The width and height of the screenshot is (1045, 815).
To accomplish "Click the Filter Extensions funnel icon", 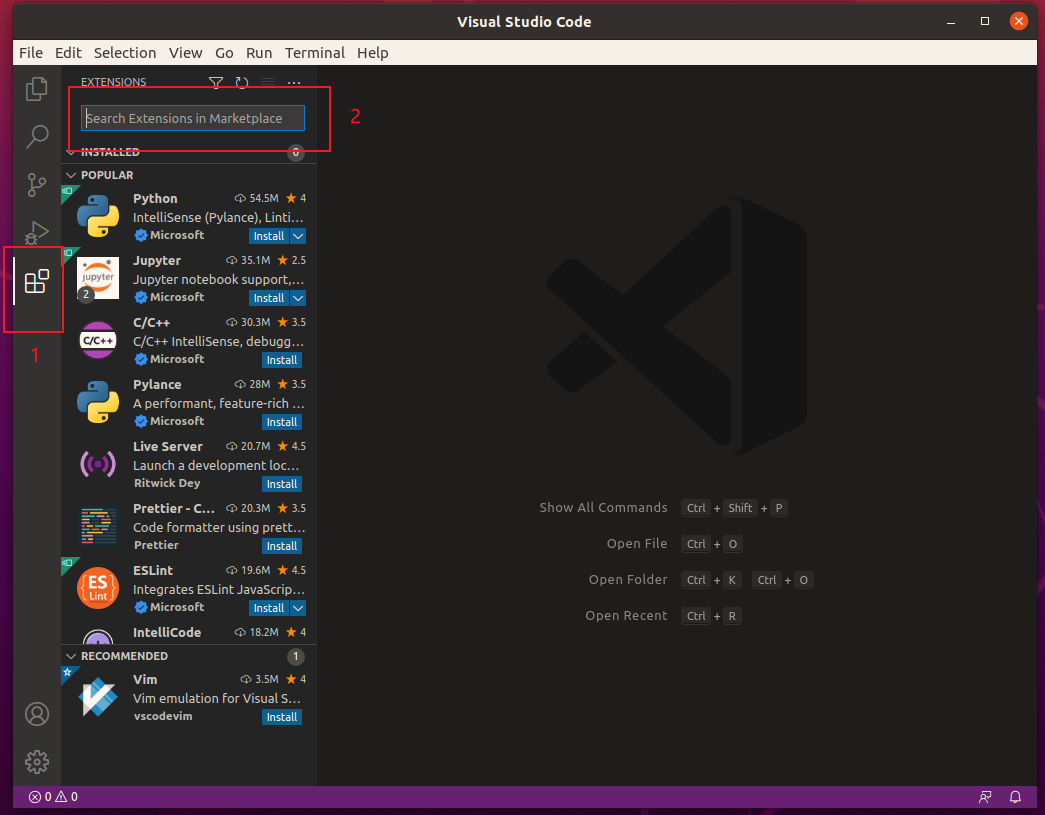I will point(216,82).
